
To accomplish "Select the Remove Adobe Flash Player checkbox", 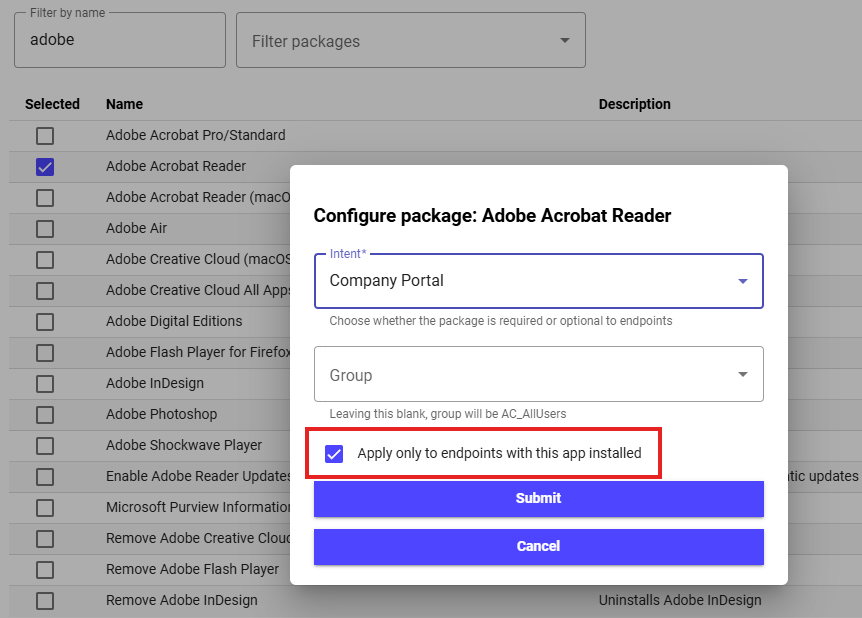I will 45,570.
